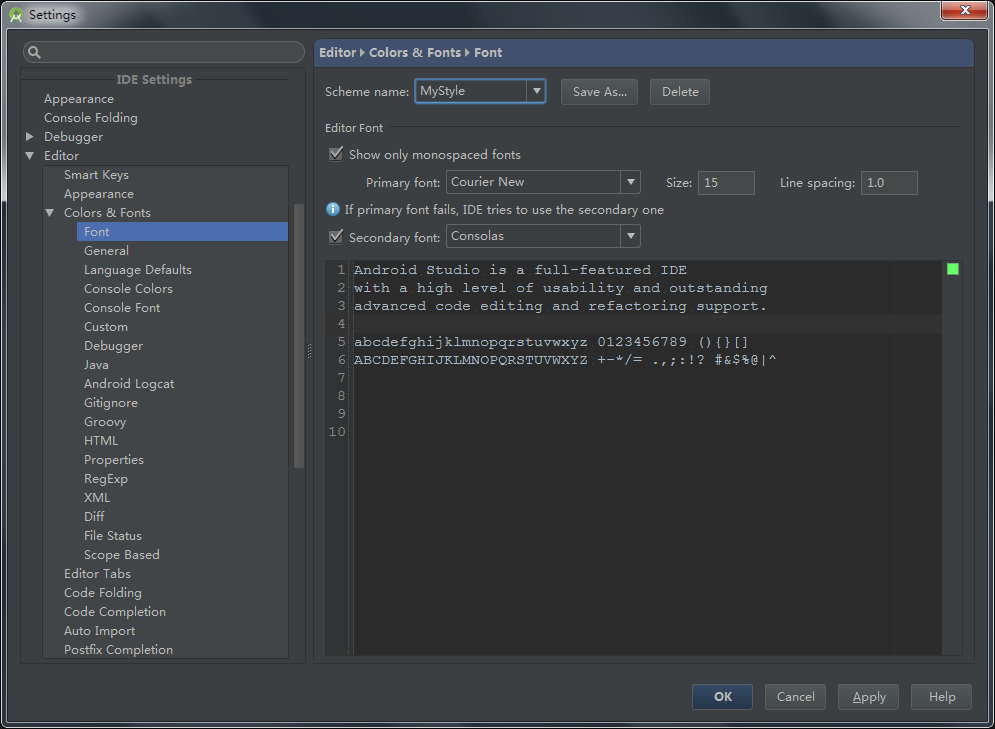Click the blue info icon below Primary font
The image size is (995, 729).
click(x=334, y=210)
